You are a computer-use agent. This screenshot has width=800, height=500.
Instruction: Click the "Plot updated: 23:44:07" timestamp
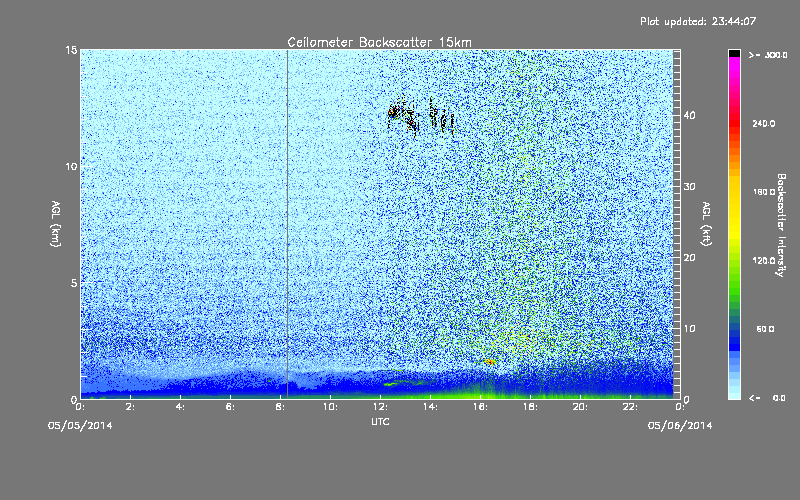pyautogui.click(x=698, y=21)
